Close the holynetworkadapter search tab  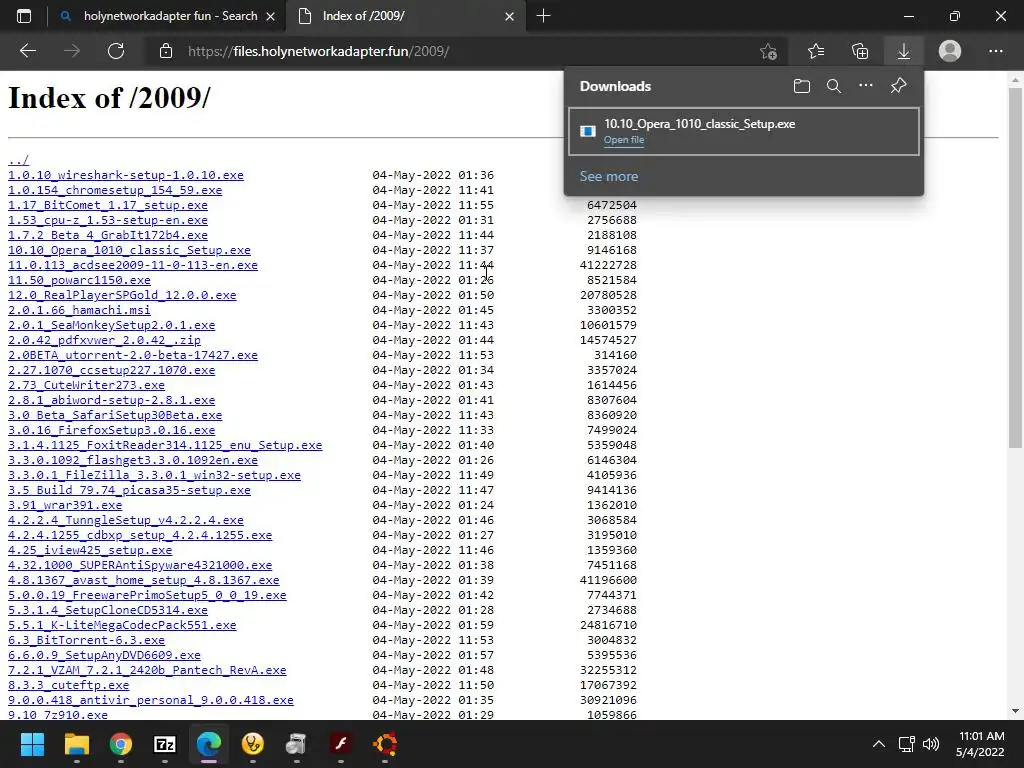point(270,16)
